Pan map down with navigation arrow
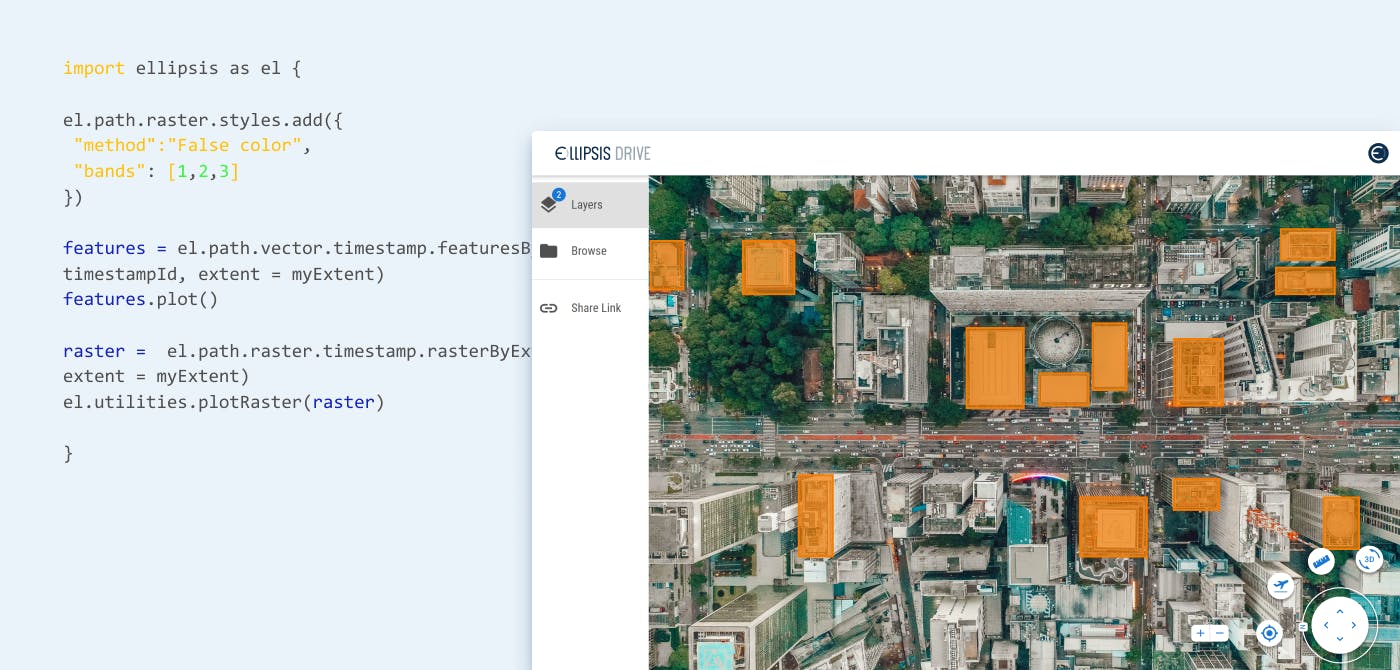The height and width of the screenshot is (670, 1400). point(1340,640)
